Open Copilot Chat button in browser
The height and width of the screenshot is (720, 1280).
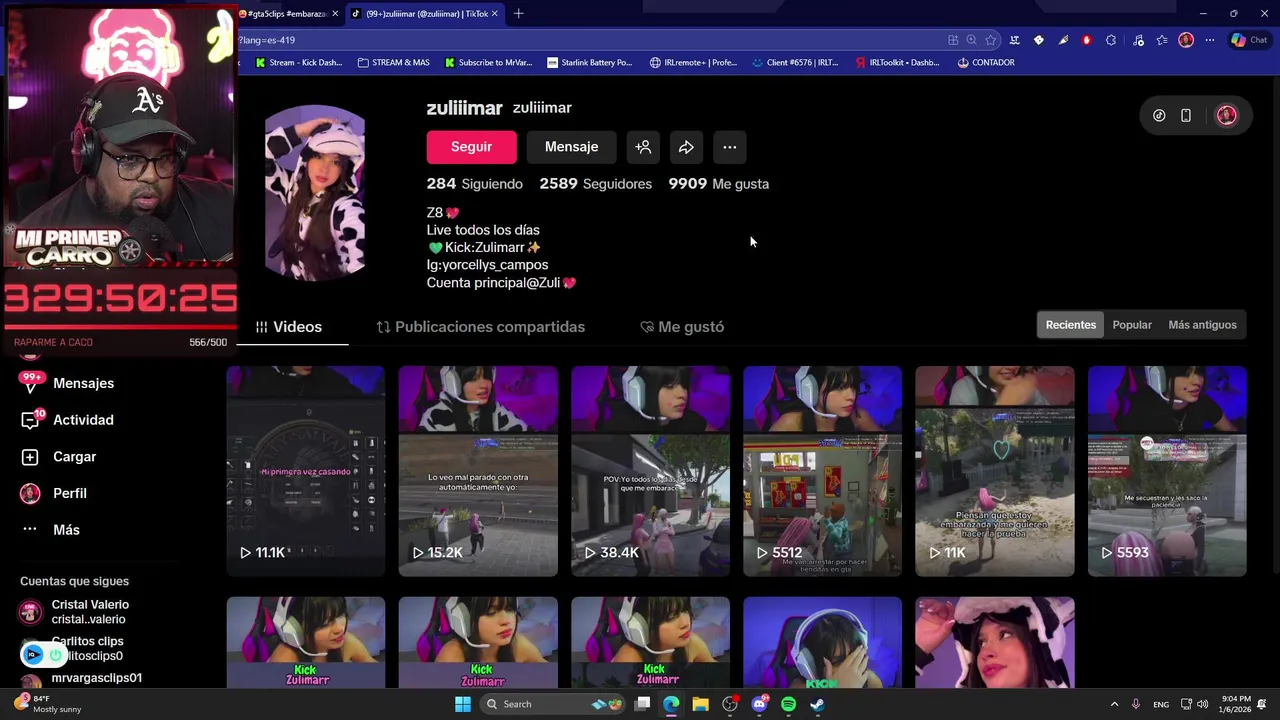pos(1249,40)
